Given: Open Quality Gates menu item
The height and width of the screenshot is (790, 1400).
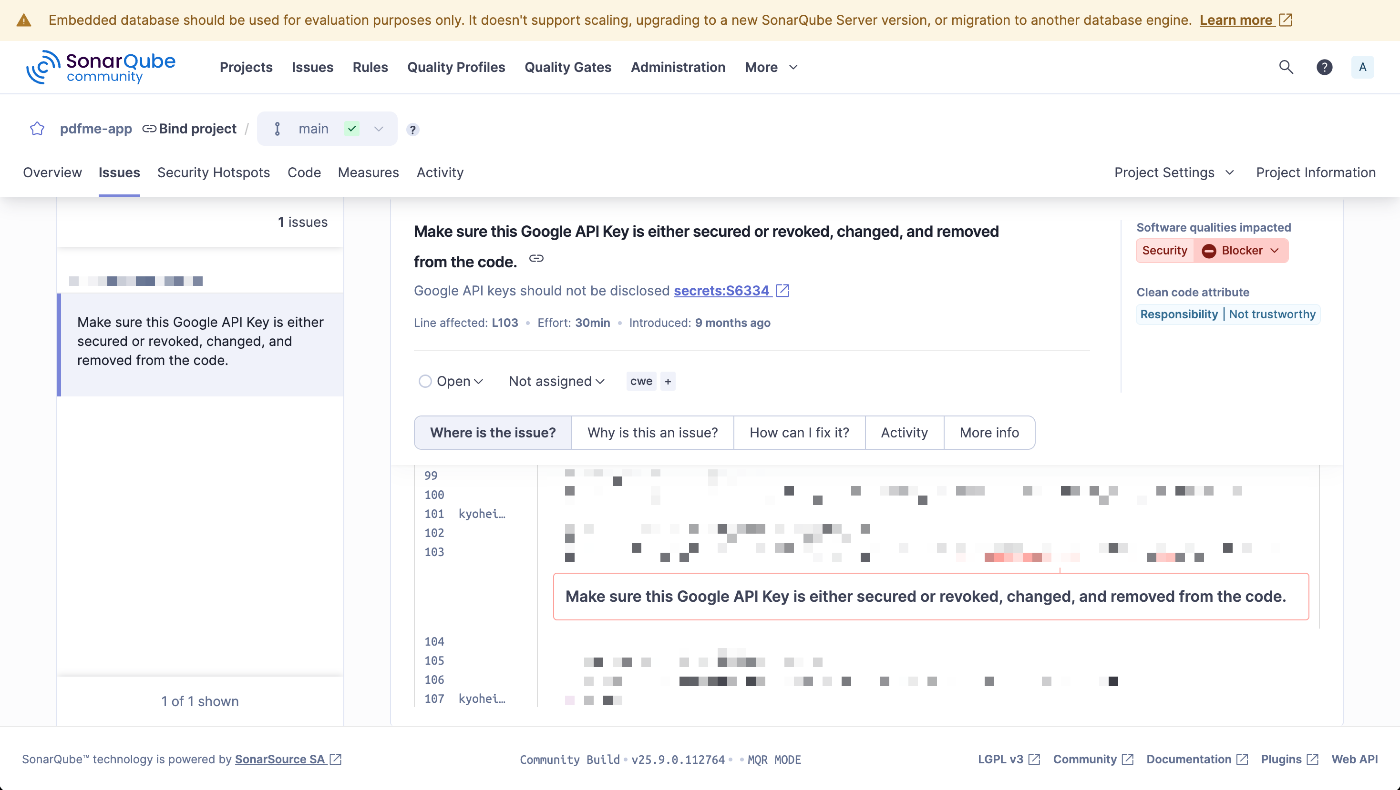Looking at the screenshot, I should (x=568, y=67).
